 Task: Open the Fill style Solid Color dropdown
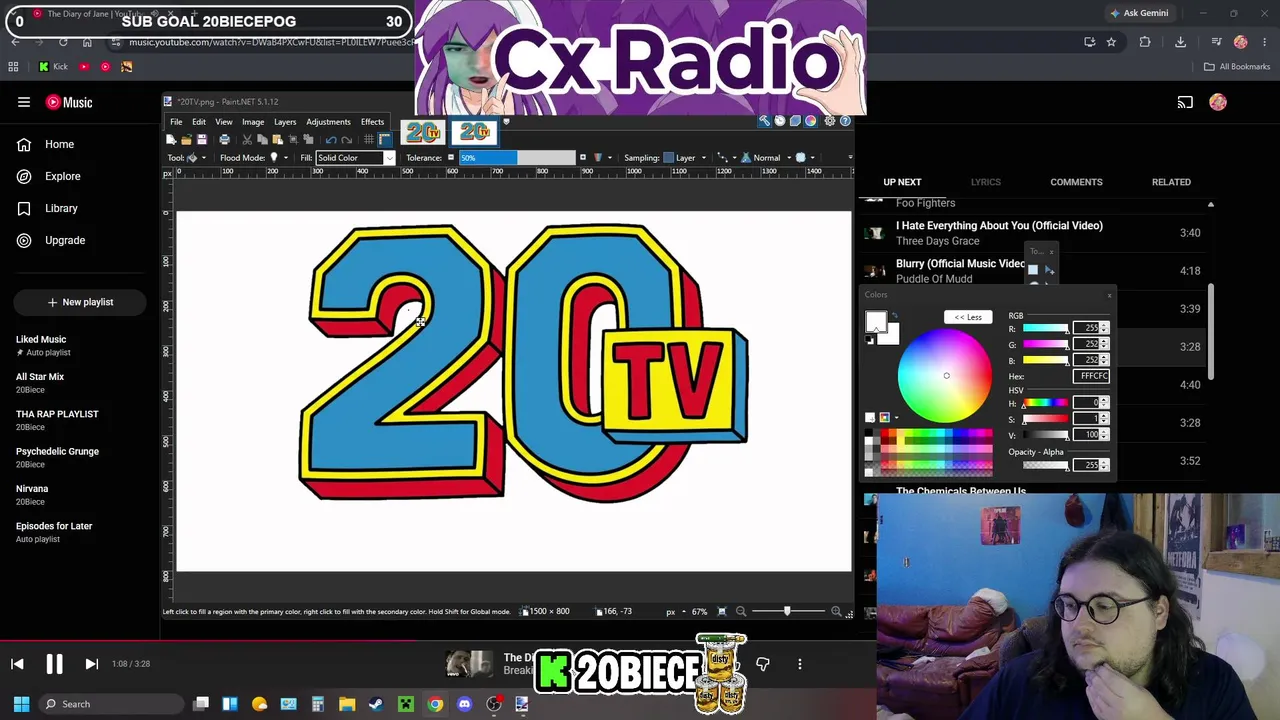(355, 158)
